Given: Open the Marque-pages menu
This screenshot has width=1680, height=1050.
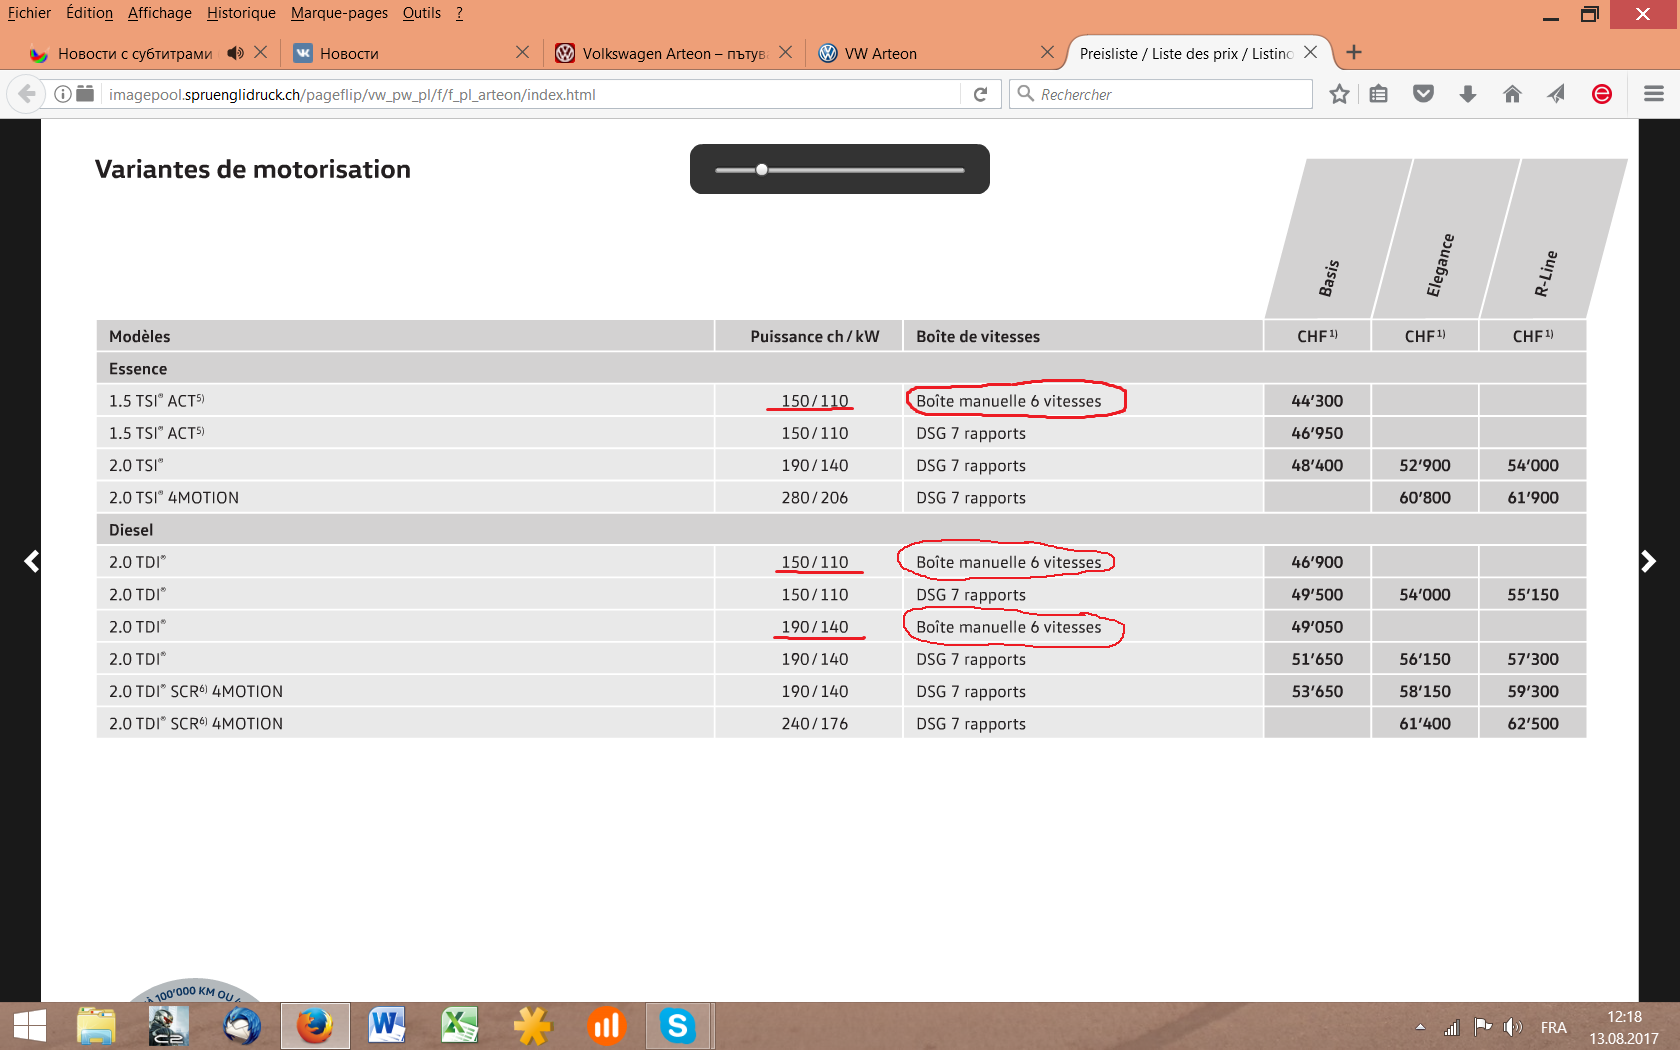Looking at the screenshot, I should tap(339, 13).
